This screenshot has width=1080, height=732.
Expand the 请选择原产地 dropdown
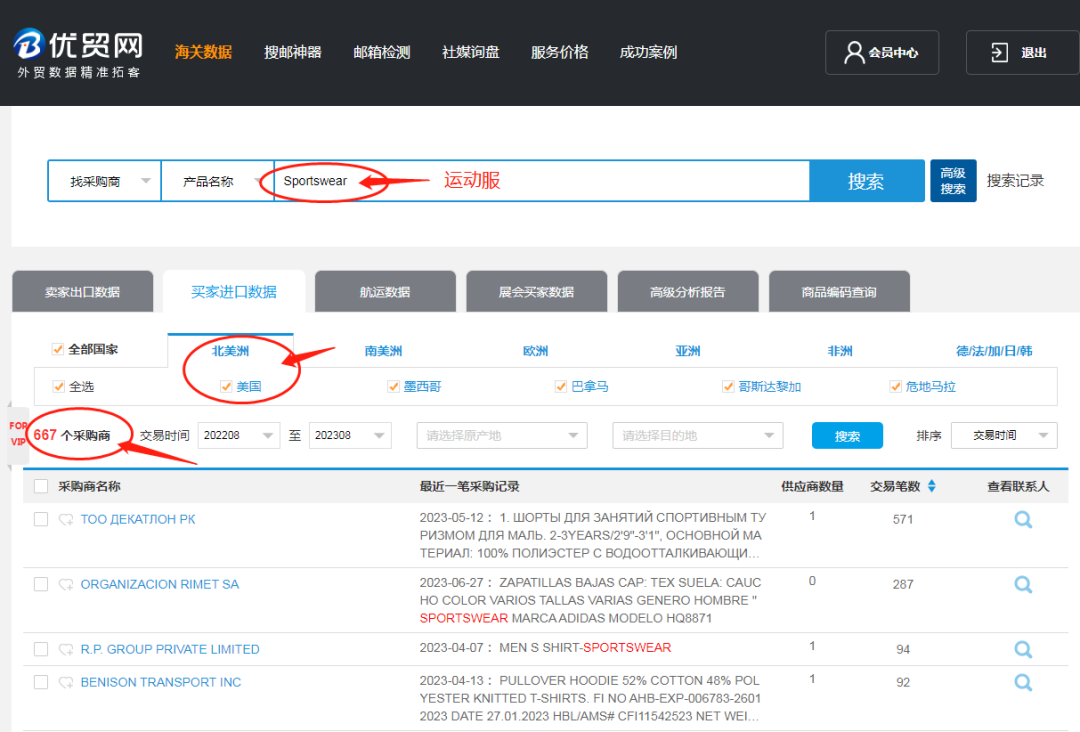(502, 436)
